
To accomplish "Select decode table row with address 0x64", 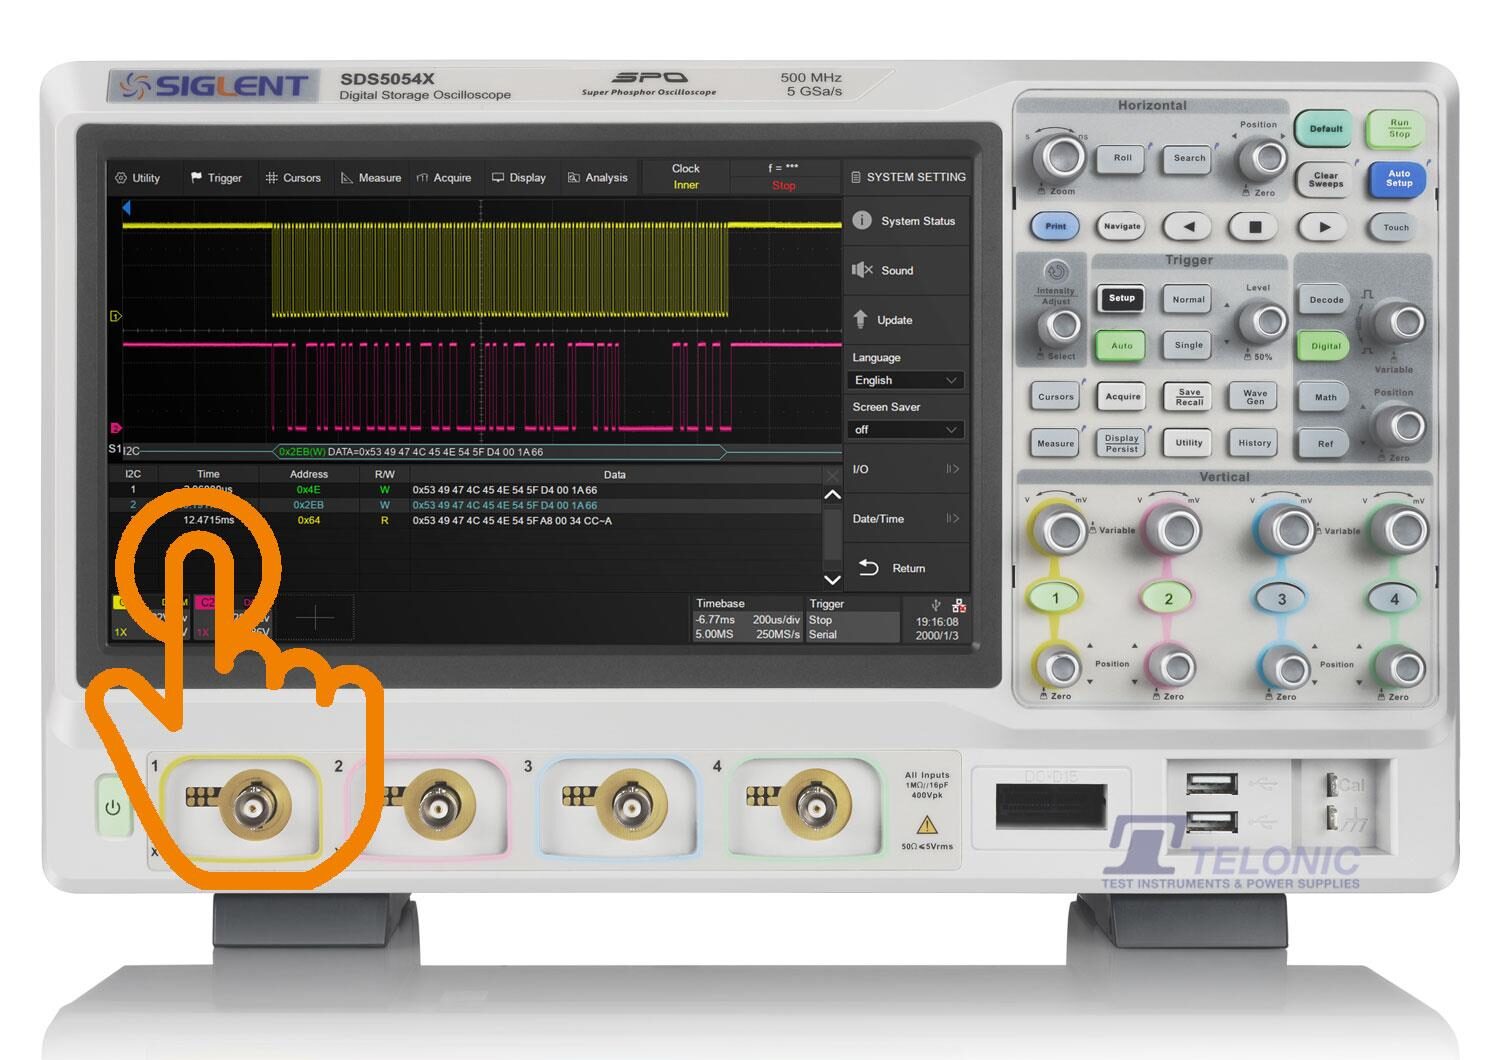I will (x=465, y=520).
